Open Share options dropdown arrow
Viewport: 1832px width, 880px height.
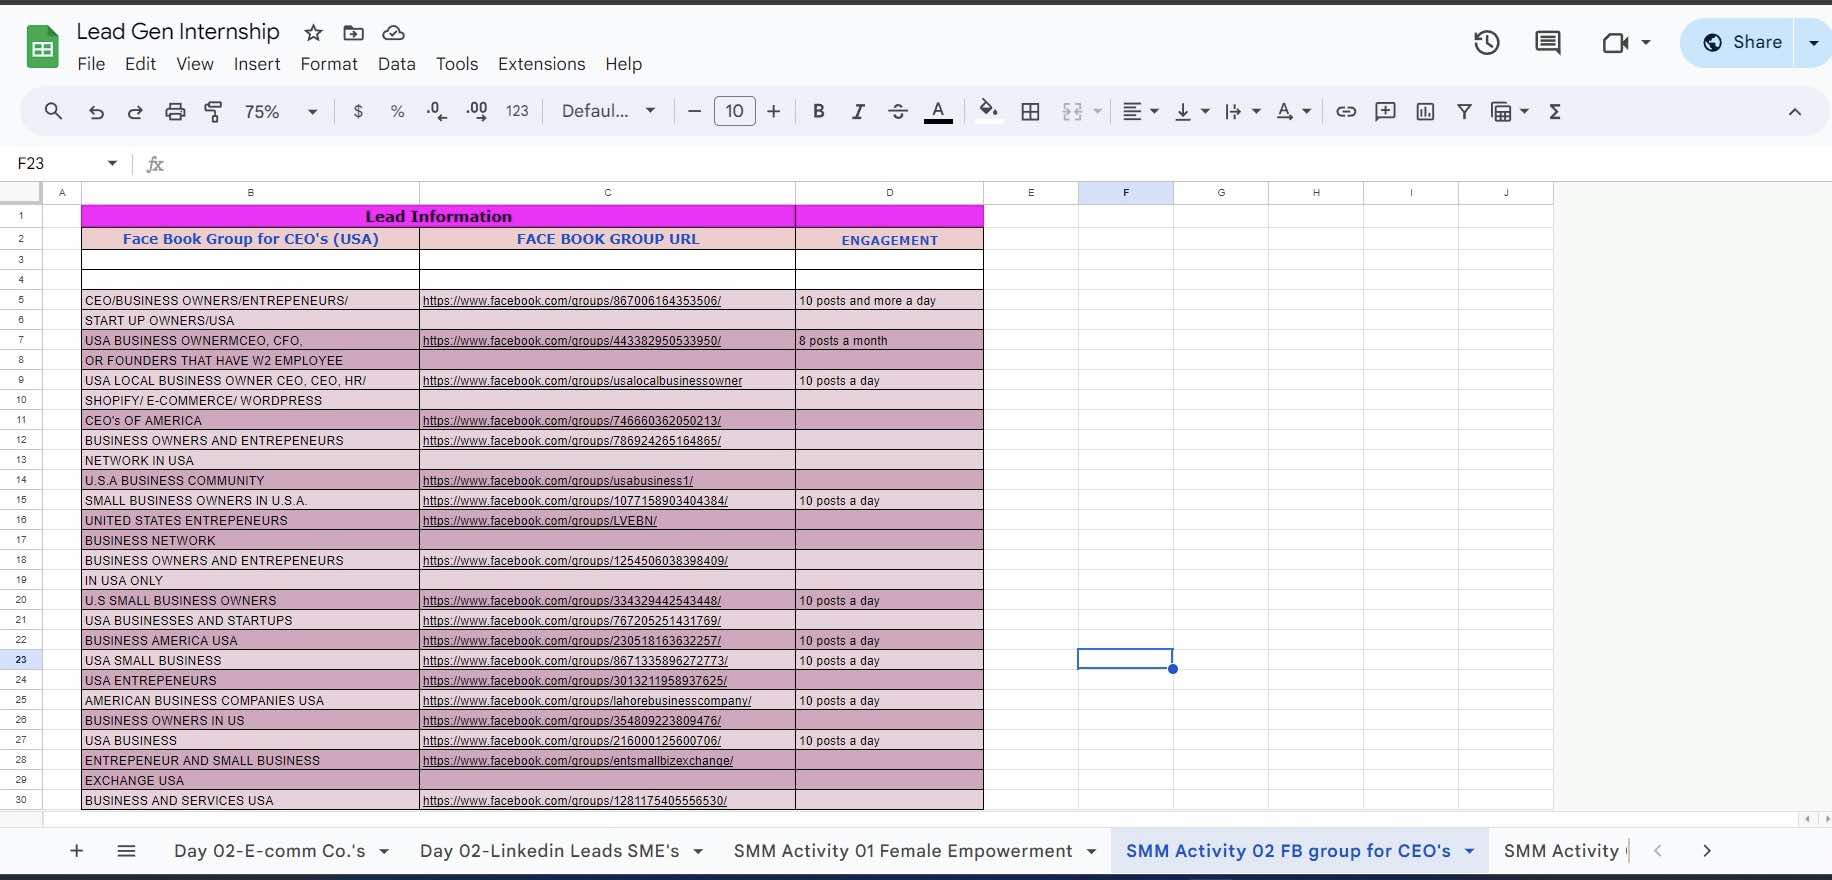pos(1814,42)
